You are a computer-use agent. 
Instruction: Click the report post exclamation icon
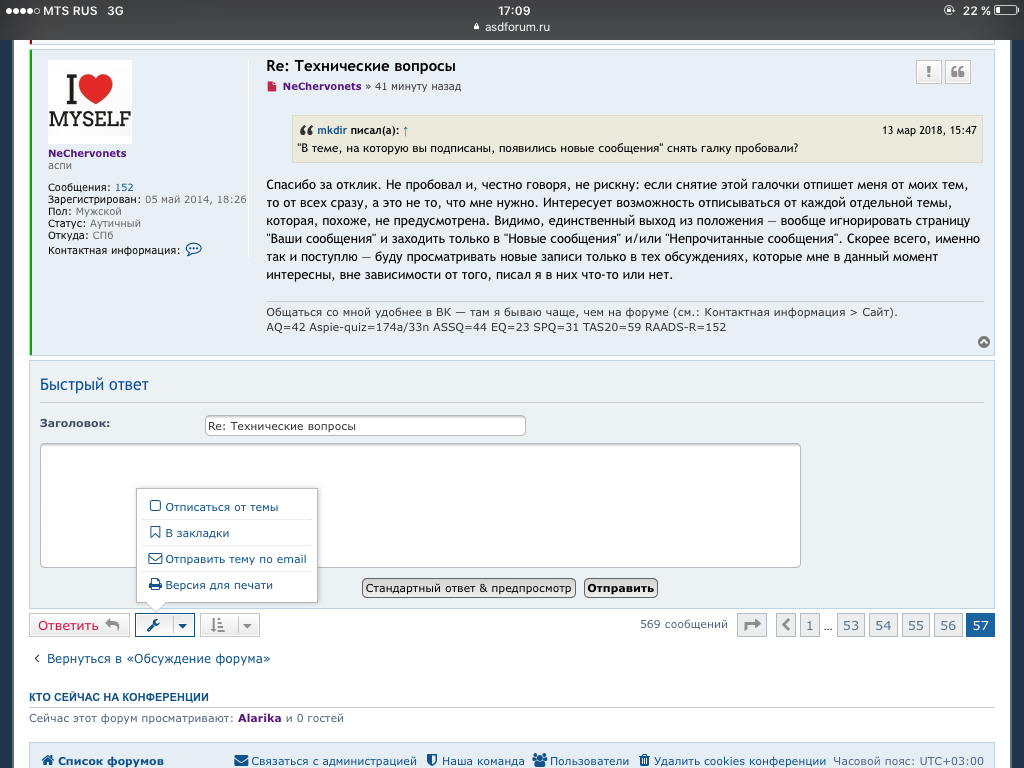(929, 72)
